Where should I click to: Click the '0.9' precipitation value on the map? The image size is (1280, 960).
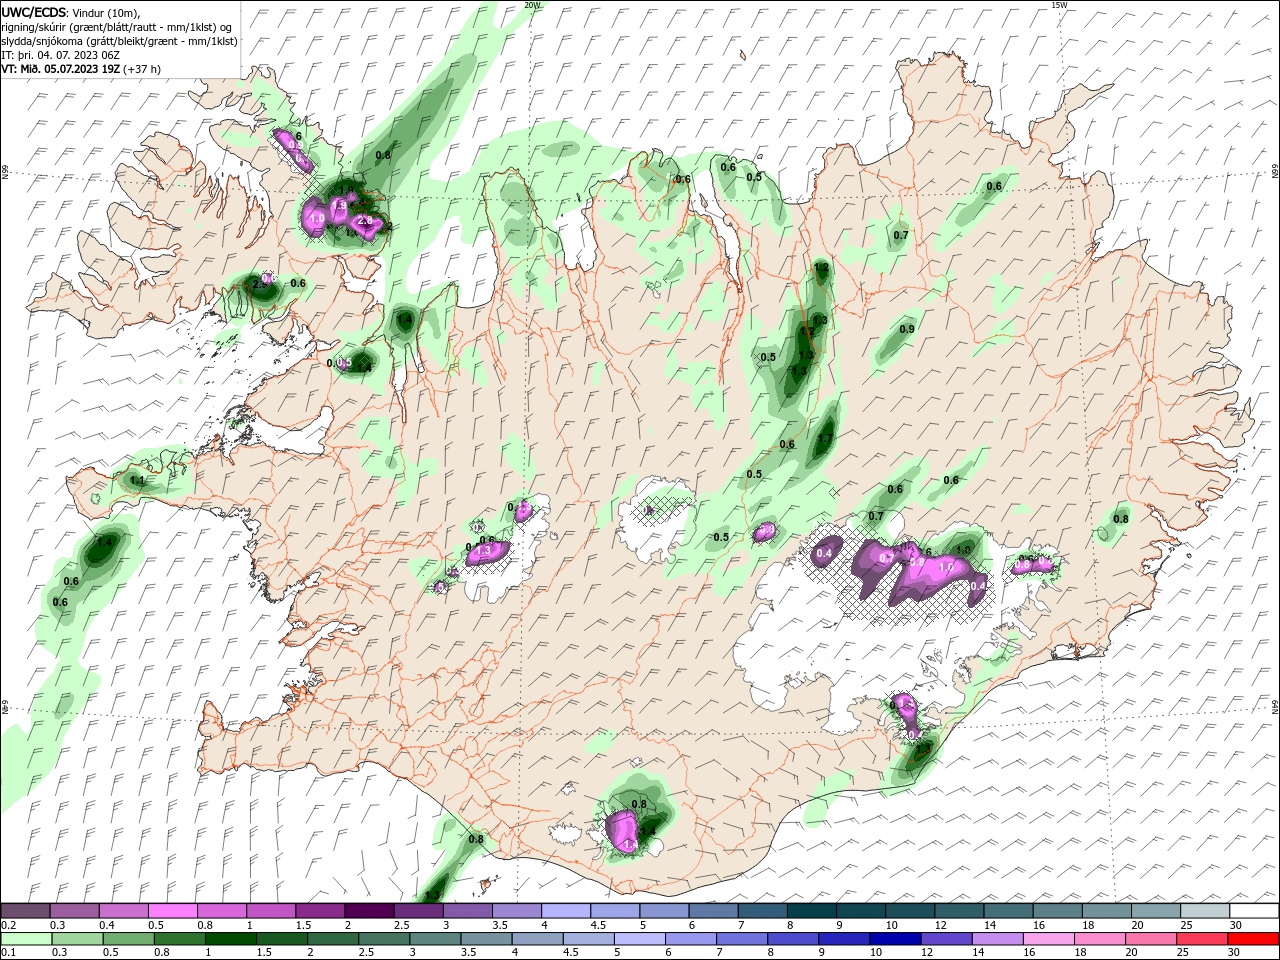pos(907,329)
